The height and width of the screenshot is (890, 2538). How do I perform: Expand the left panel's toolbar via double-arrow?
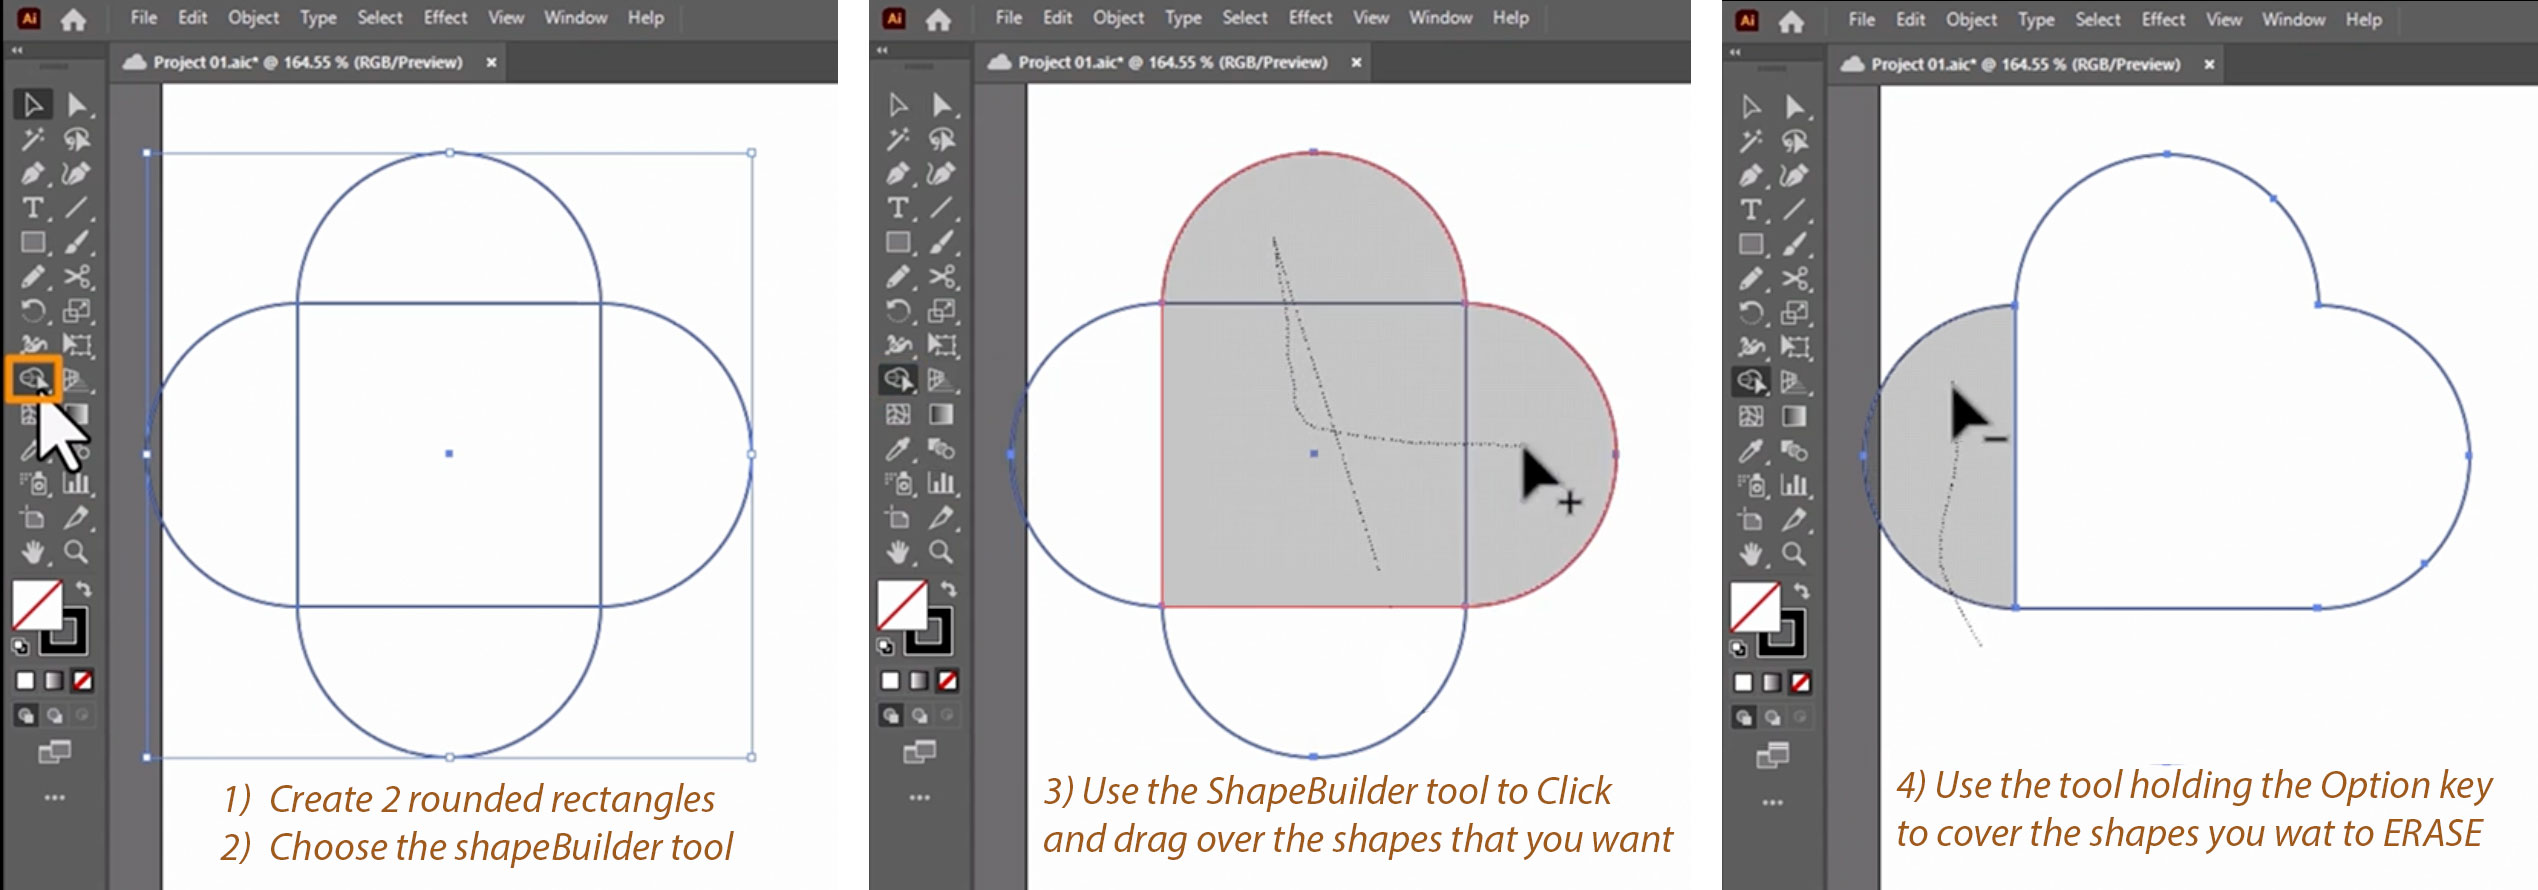[17, 49]
